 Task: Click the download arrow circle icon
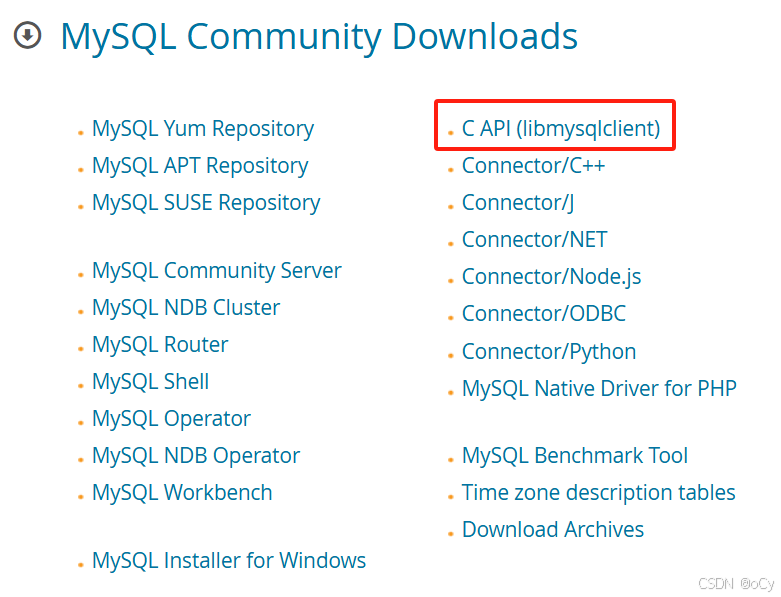tap(27, 35)
